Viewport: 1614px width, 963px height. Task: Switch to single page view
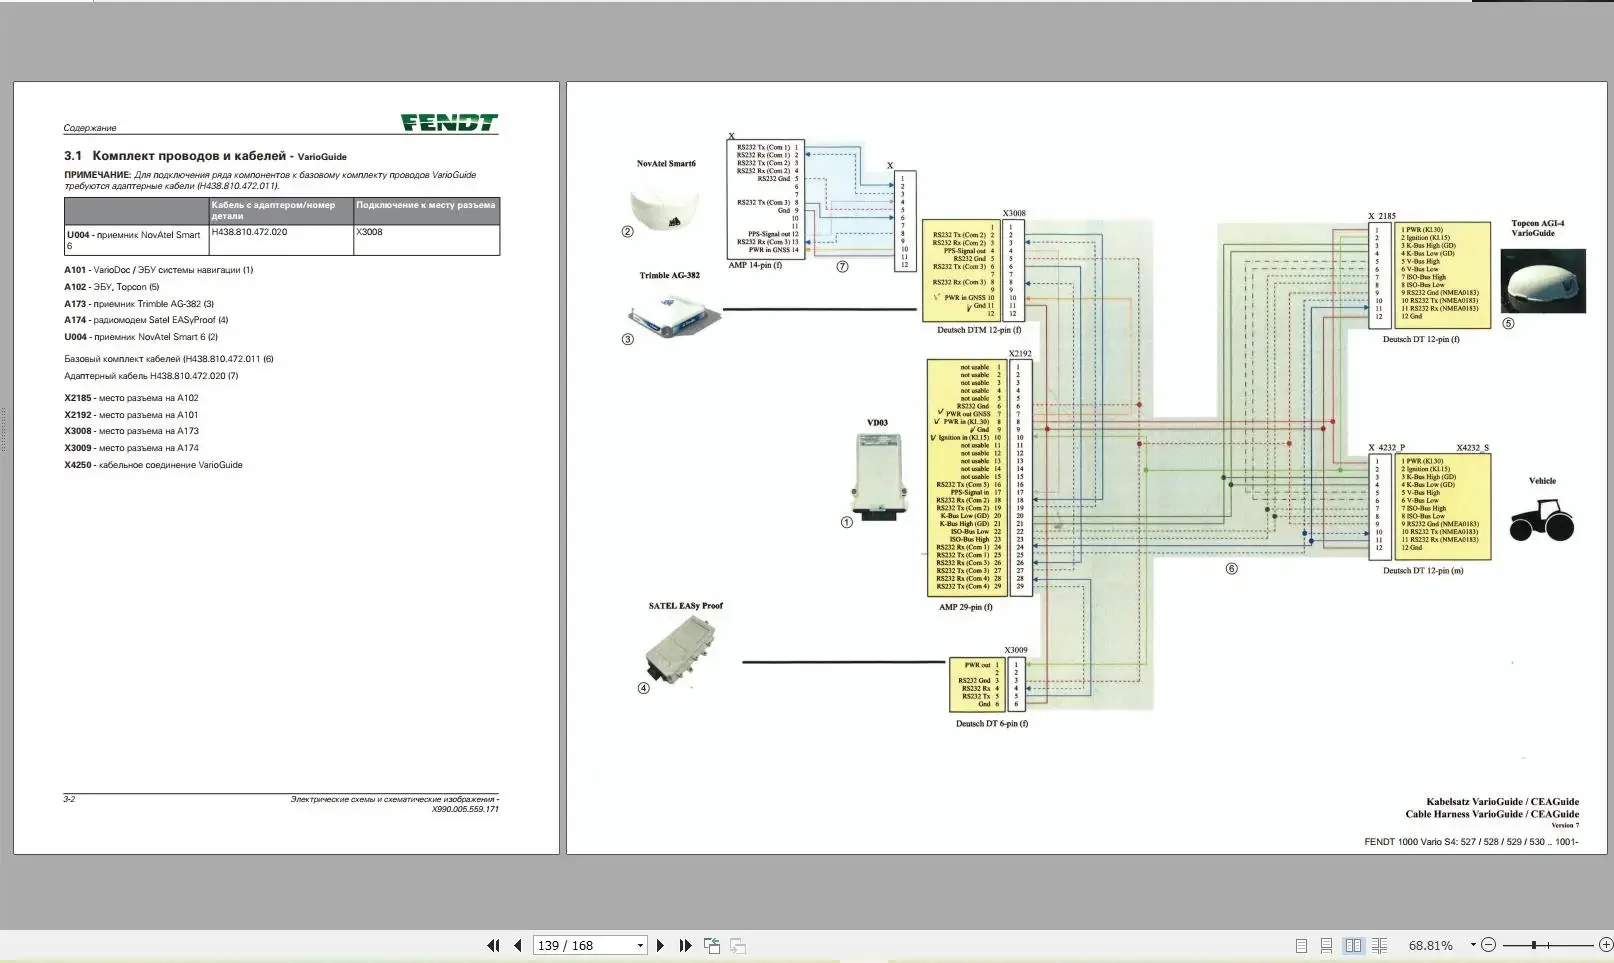(x=1301, y=945)
